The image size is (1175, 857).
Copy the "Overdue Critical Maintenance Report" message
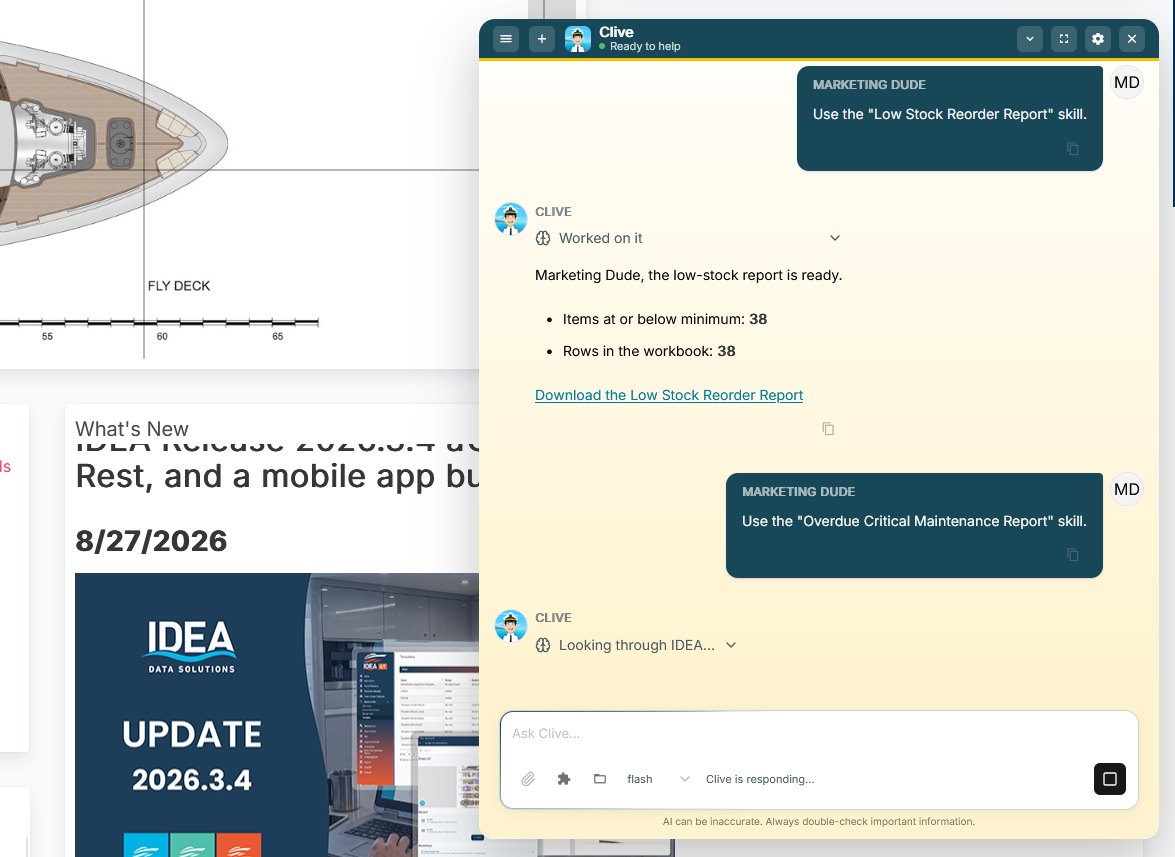coord(1072,554)
